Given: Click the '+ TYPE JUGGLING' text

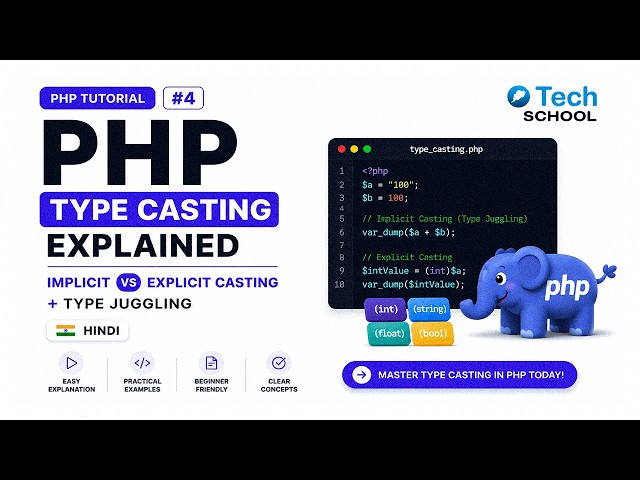Looking at the screenshot, I should coord(120,304).
